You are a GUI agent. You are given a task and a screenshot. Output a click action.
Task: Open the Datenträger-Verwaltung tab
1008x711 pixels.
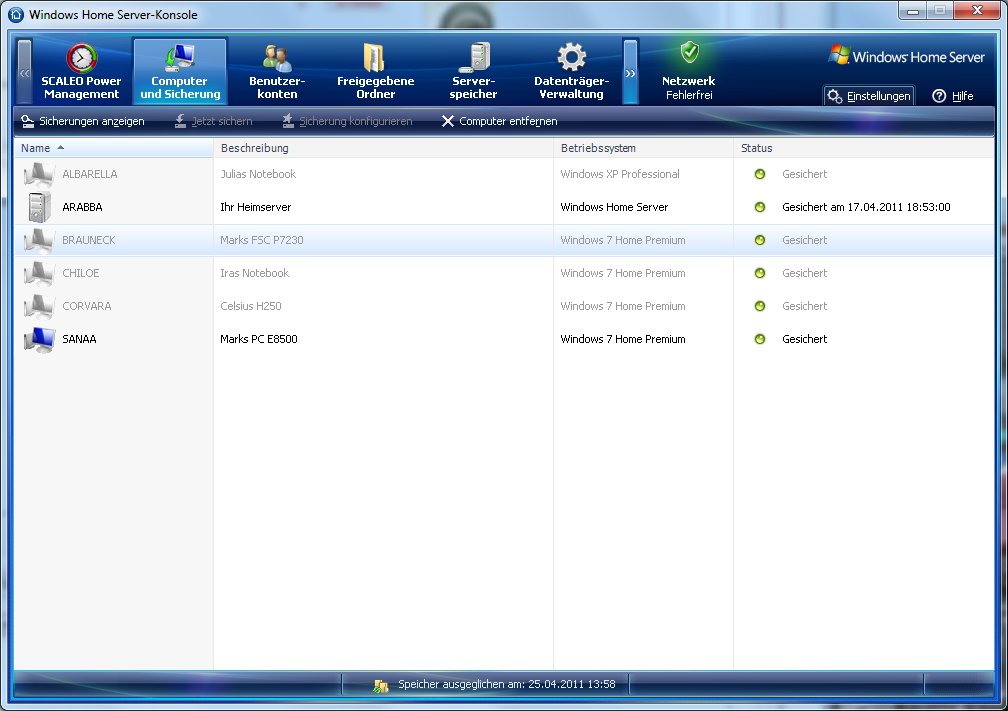coord(571,71)
